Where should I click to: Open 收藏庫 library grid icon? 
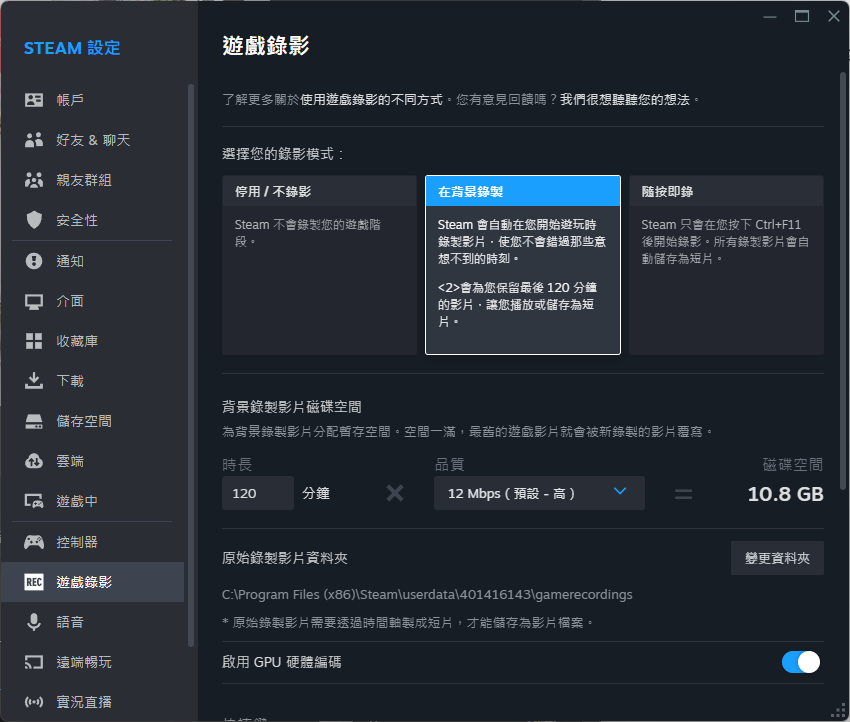coord(34,341)
